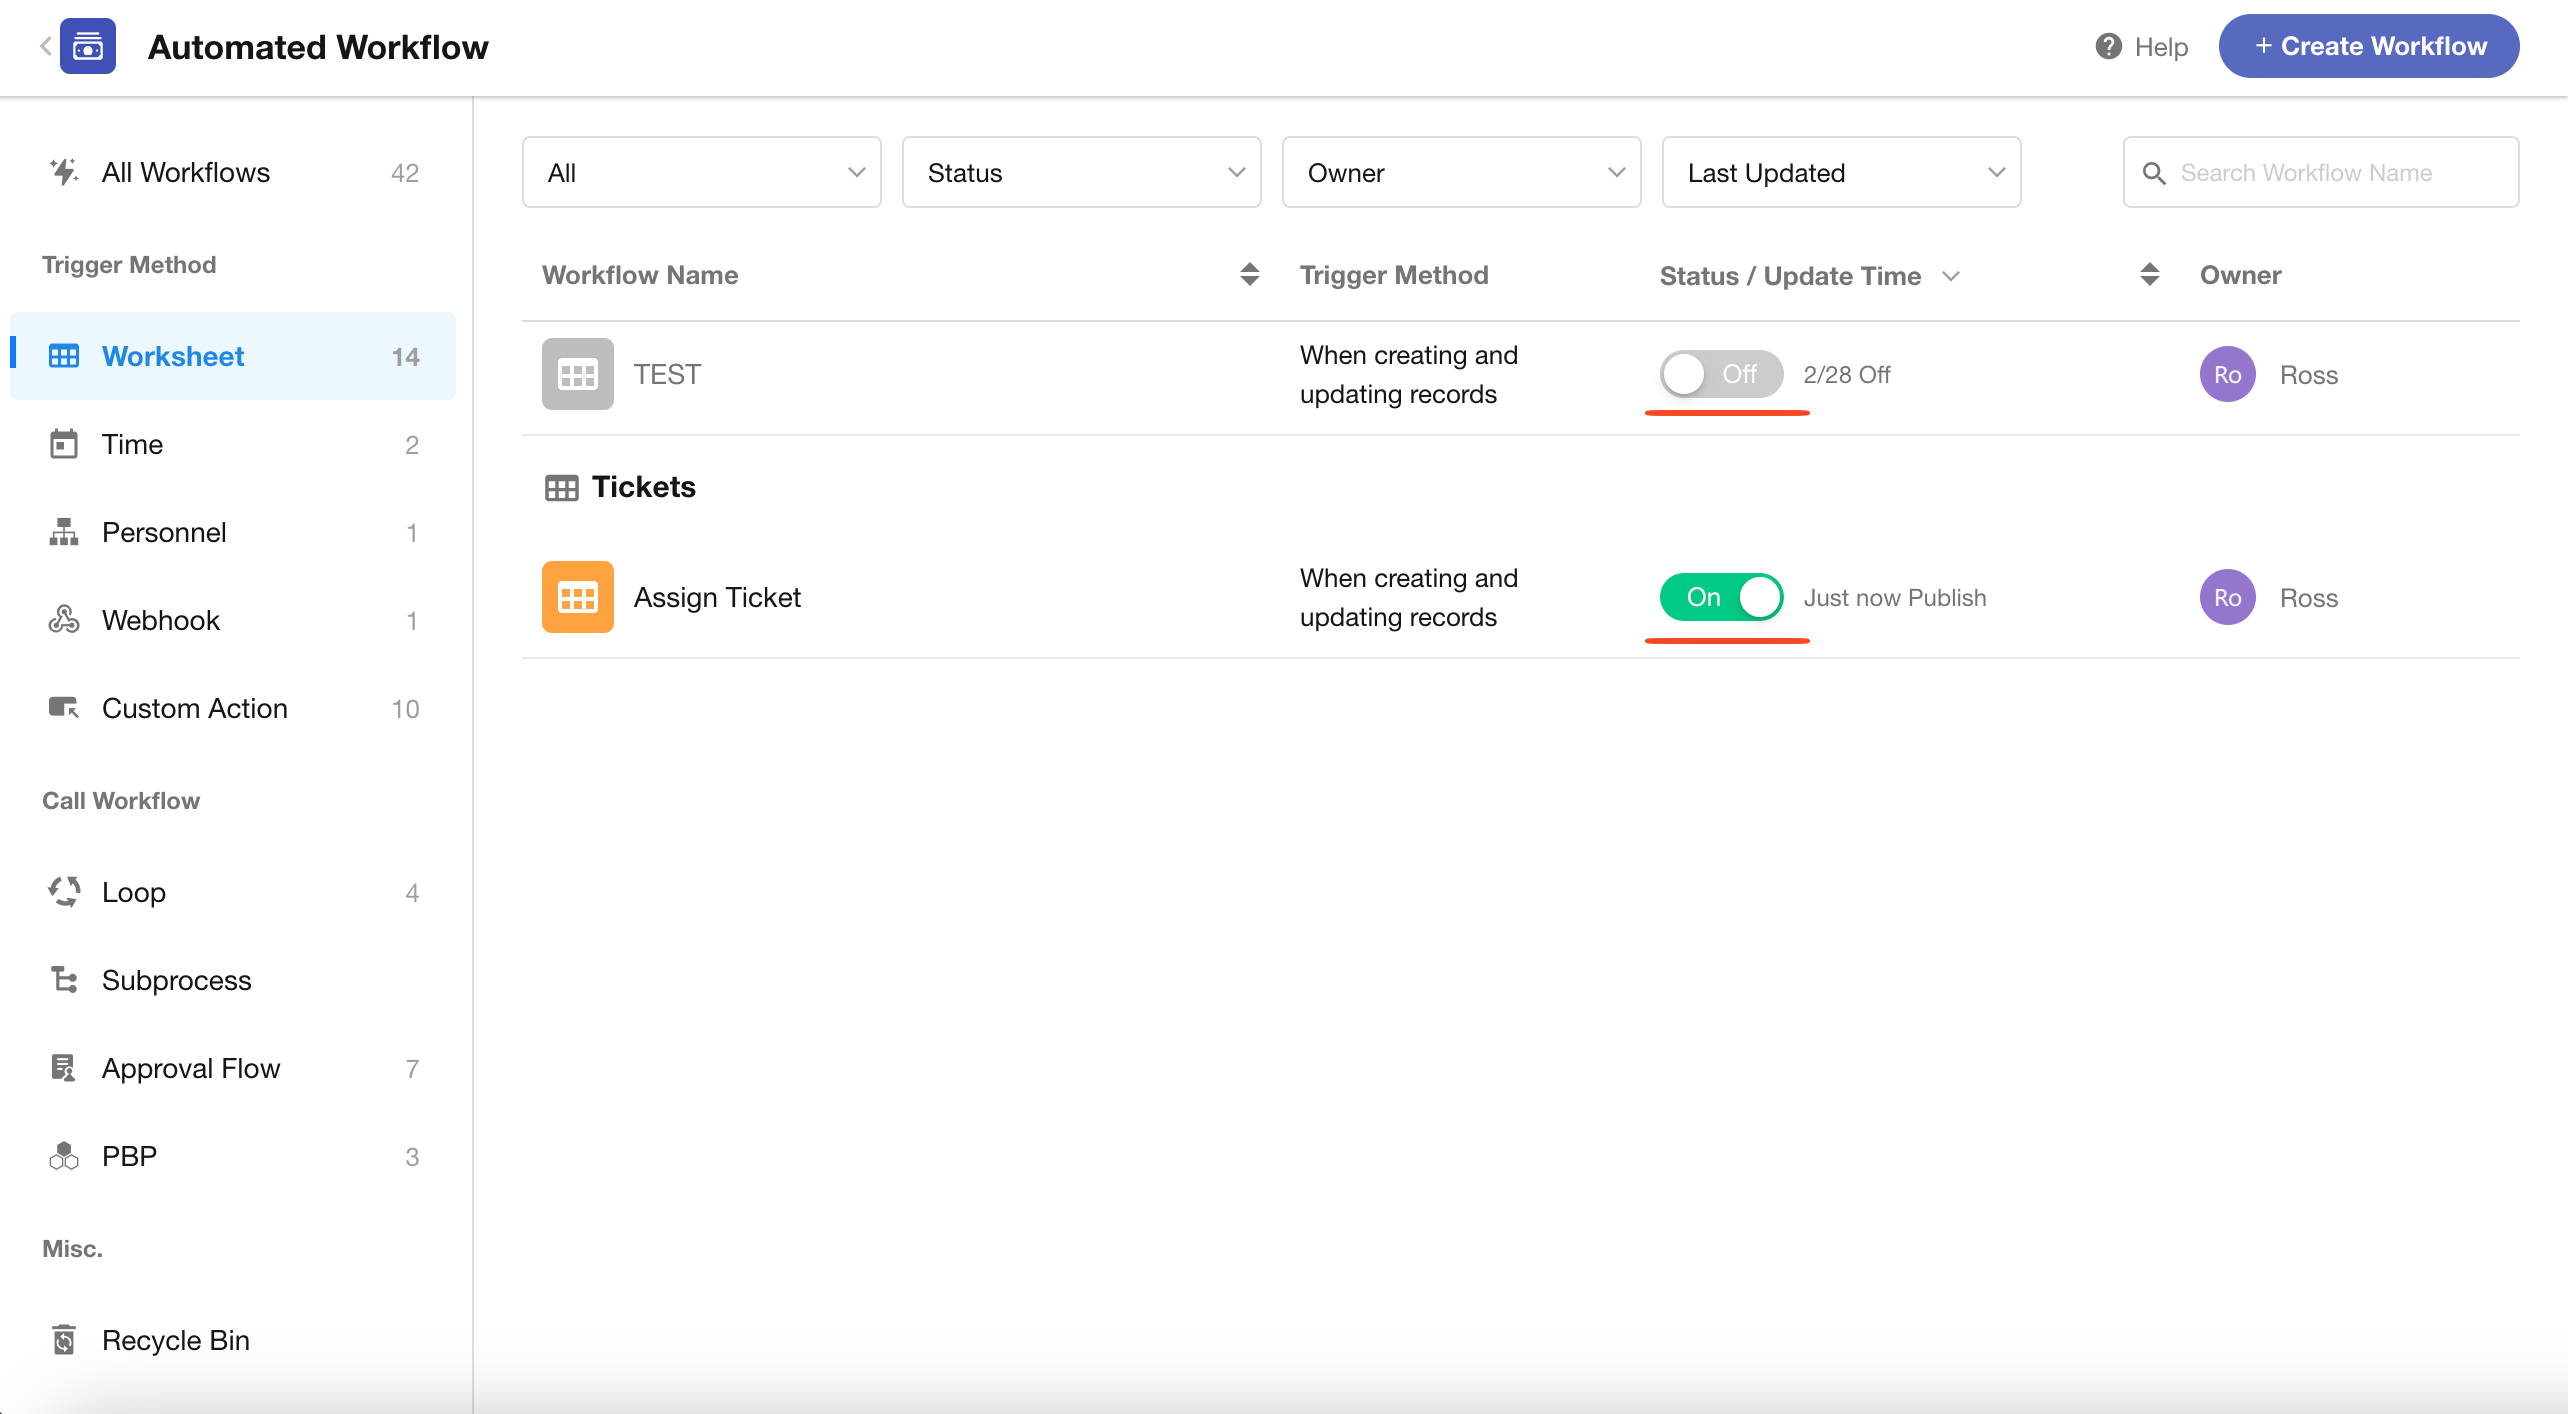
Task: Click the gray TEST workflow icon
Action: pos(577,374)
